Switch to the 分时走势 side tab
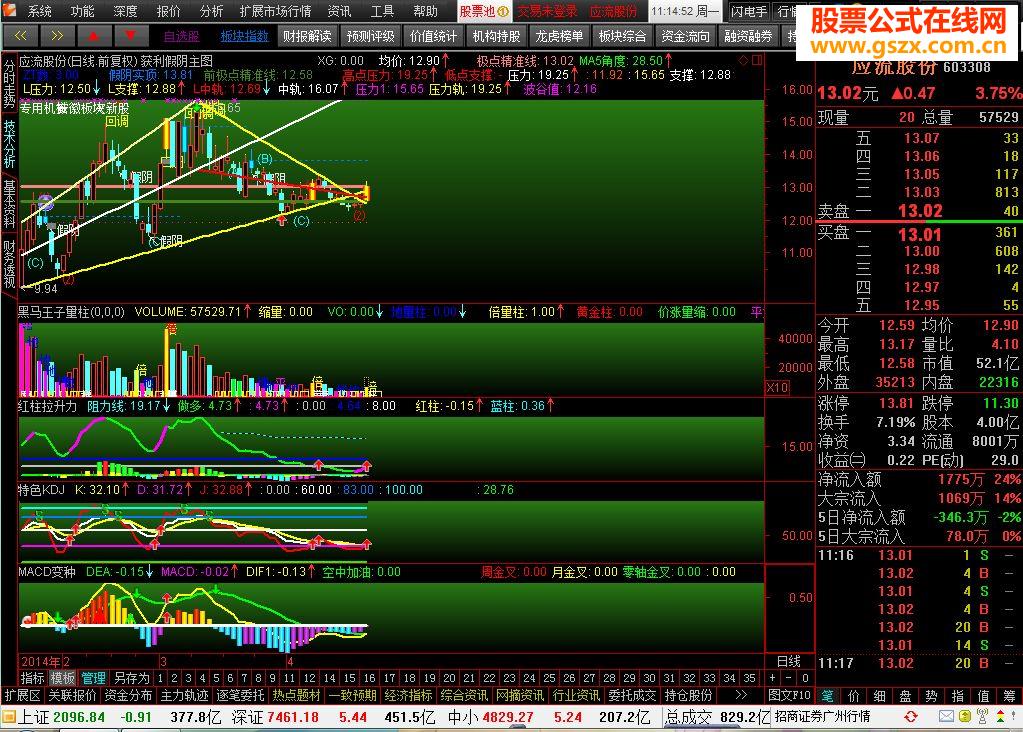1023x732 pixels. click(9, 84)
